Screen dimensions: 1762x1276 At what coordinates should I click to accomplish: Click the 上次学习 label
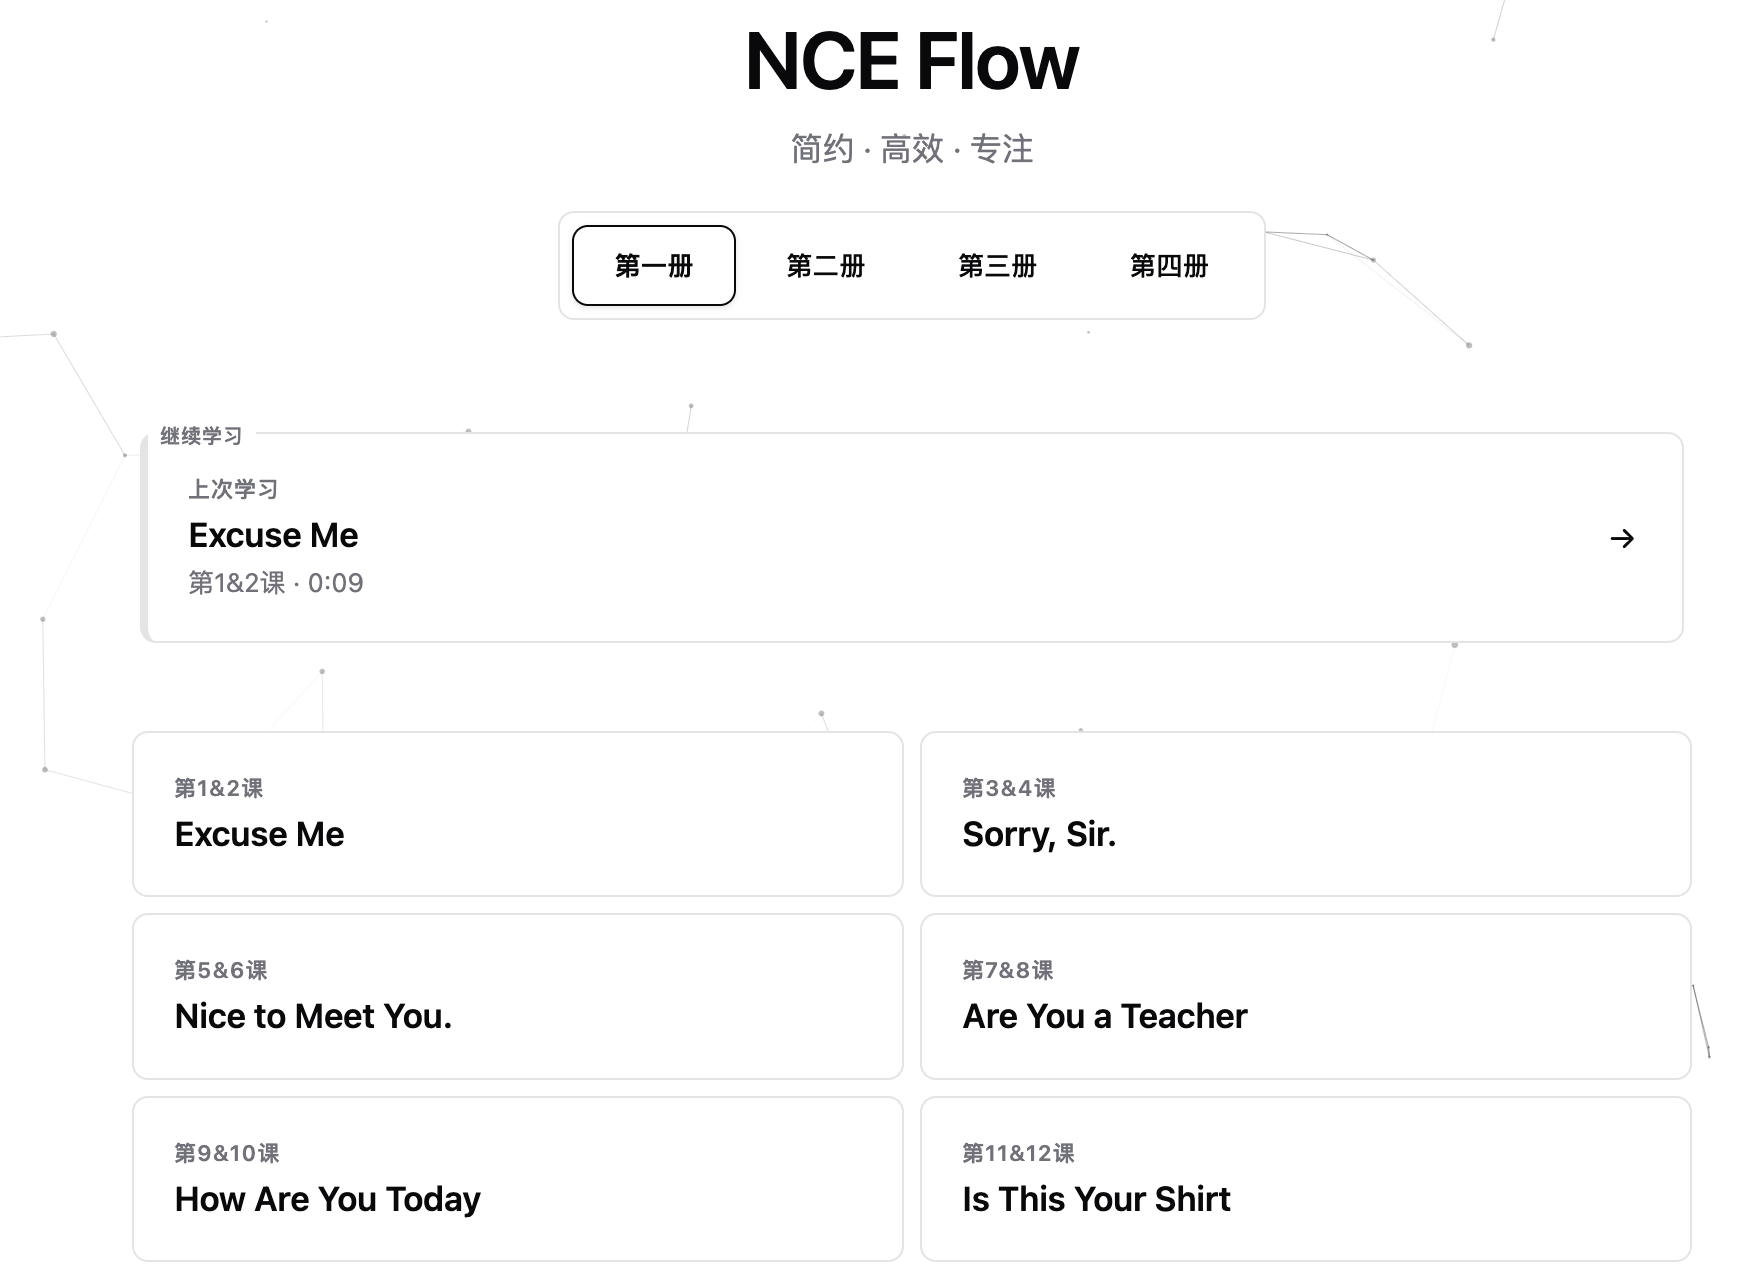click(234, 489)
